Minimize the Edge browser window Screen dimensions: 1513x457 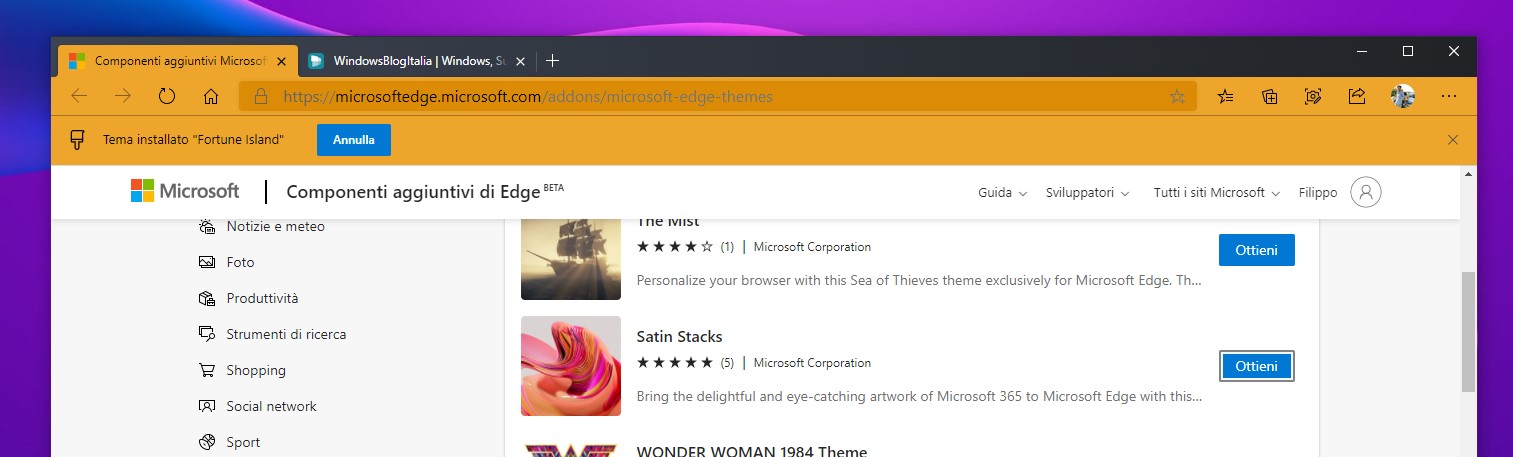pyautogui.click(x=1361, y=50)
